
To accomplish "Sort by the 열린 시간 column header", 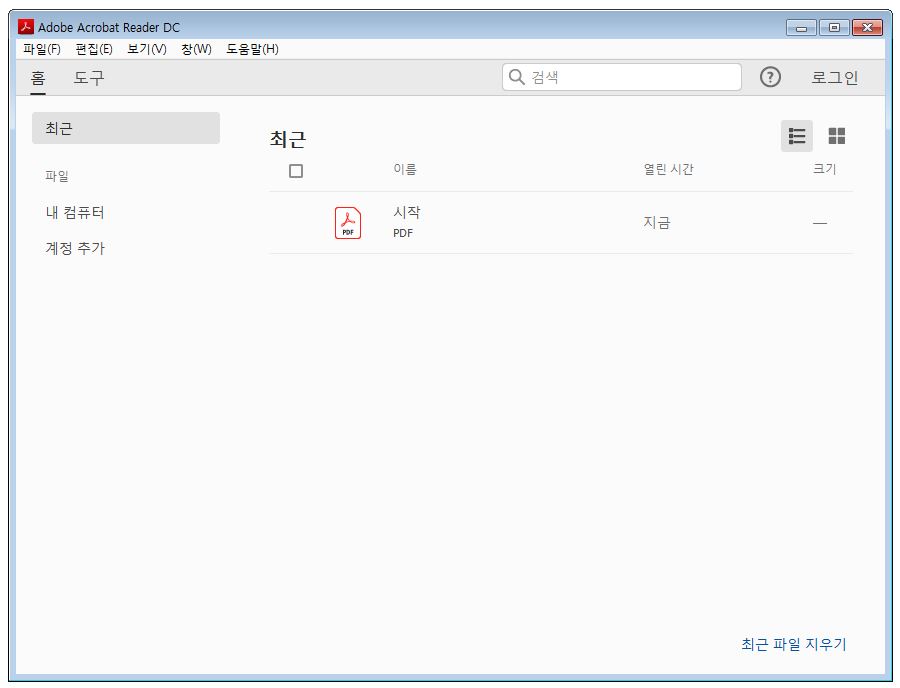I will tap(668, 169).
